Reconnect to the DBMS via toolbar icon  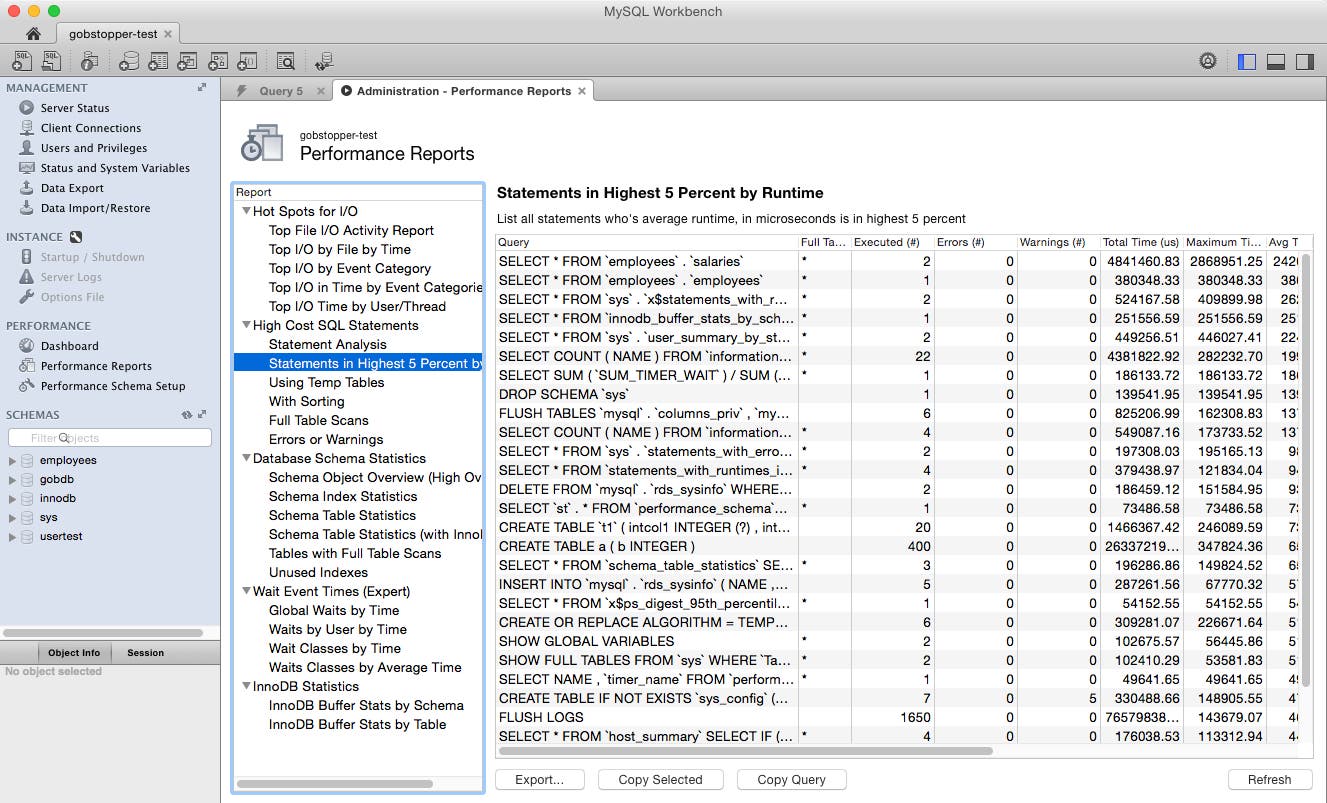[324, 60]
